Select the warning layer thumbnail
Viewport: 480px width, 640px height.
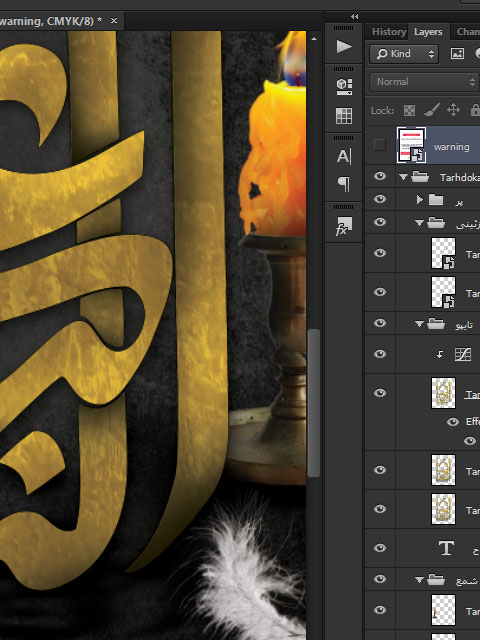click(x=411, y=145)
